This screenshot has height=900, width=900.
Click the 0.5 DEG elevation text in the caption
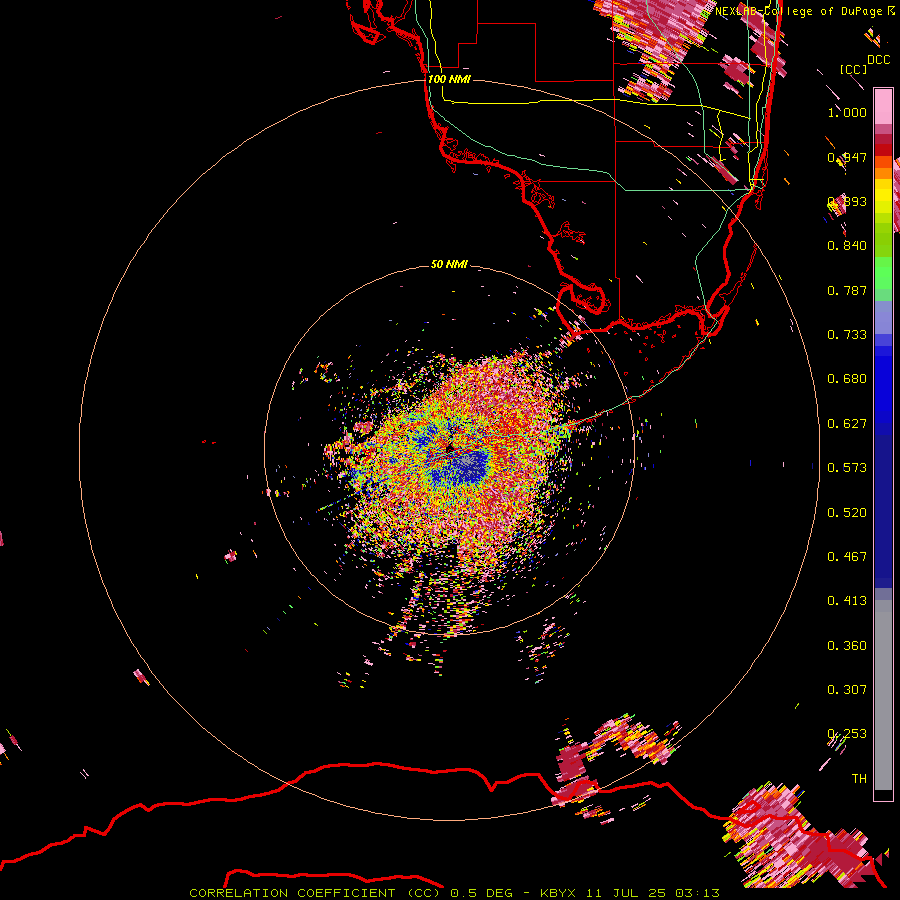click(x=480, y=893)
